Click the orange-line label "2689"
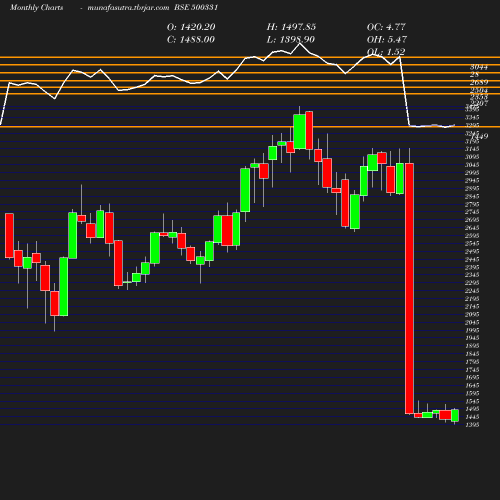The width and height of the screenshot is (500, 500). 479,82
